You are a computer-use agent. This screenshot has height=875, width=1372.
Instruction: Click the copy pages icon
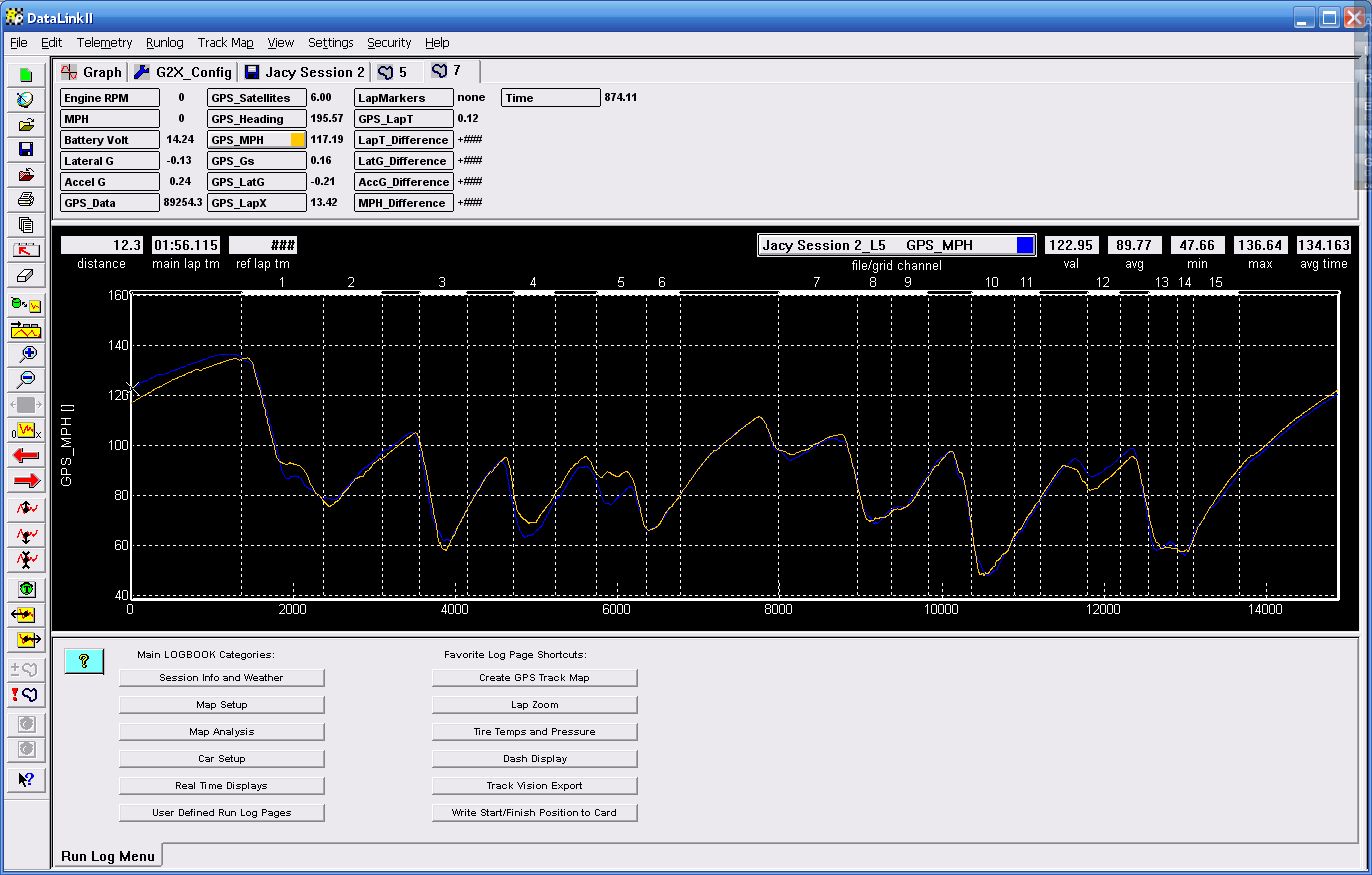(26, 225)
